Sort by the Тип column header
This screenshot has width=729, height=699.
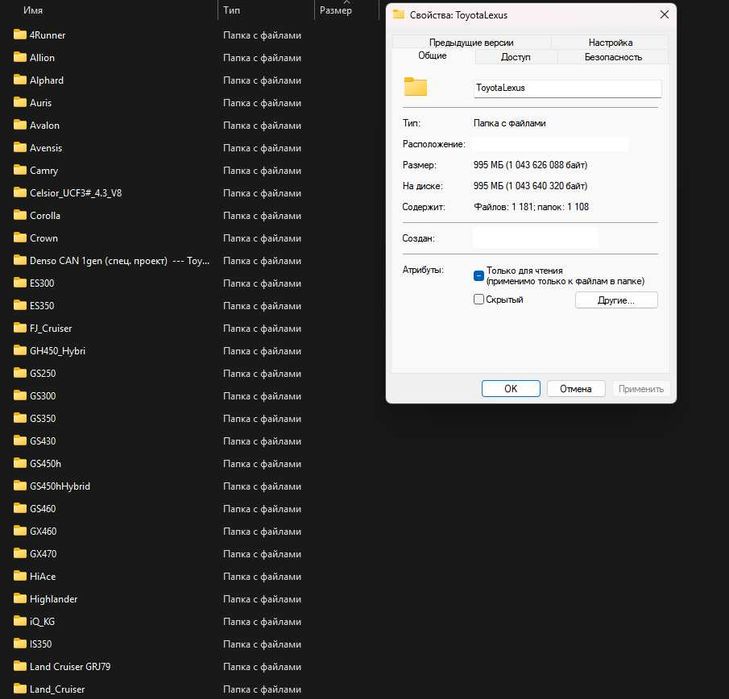tap(232, 10)
